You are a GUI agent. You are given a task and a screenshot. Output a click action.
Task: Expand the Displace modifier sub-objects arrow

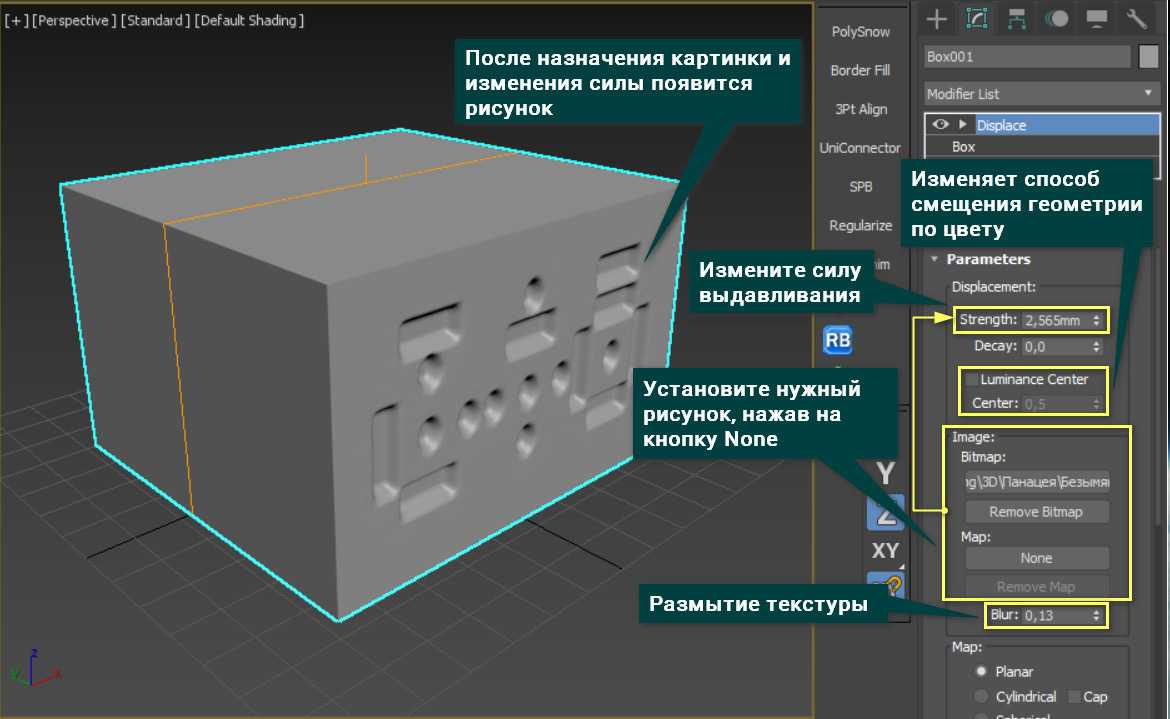pos(962,125)
